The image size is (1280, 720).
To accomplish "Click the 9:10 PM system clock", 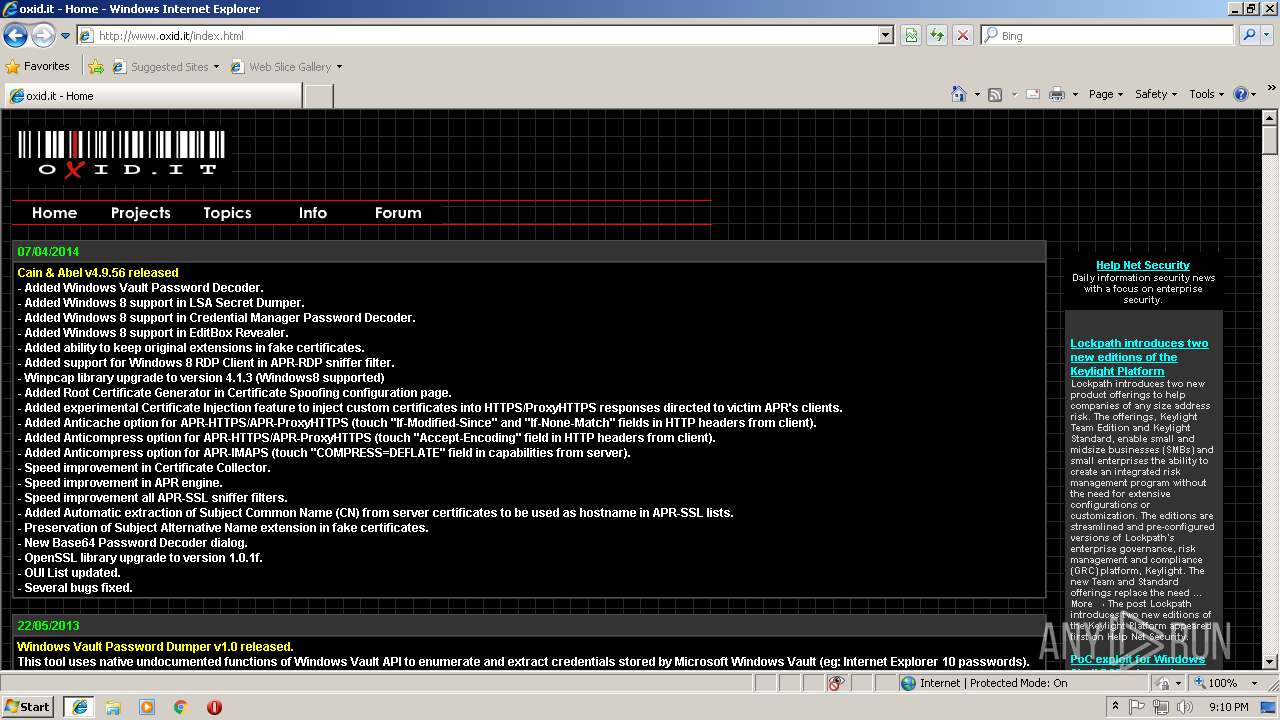I will point(1229,707).
